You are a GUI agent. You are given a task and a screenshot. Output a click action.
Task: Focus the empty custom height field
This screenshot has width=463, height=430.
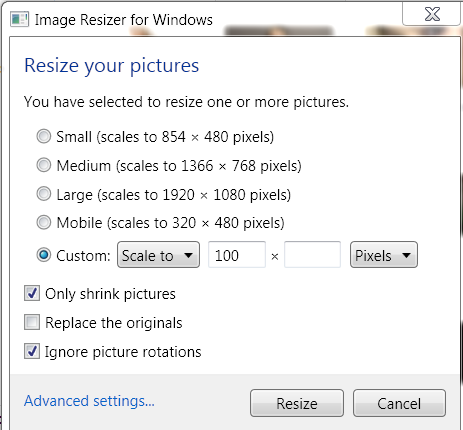click(x=312, y=255)
